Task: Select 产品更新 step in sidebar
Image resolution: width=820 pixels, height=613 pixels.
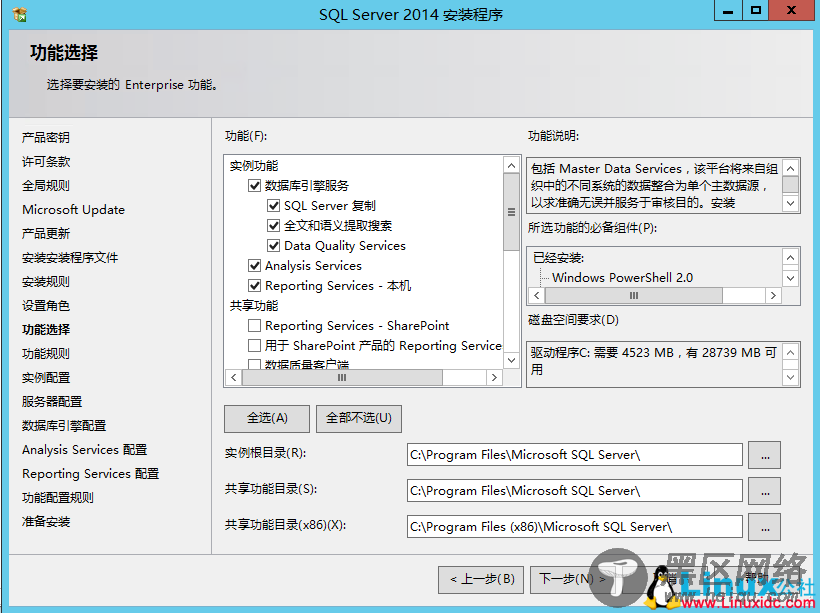Action: (45, 234)
